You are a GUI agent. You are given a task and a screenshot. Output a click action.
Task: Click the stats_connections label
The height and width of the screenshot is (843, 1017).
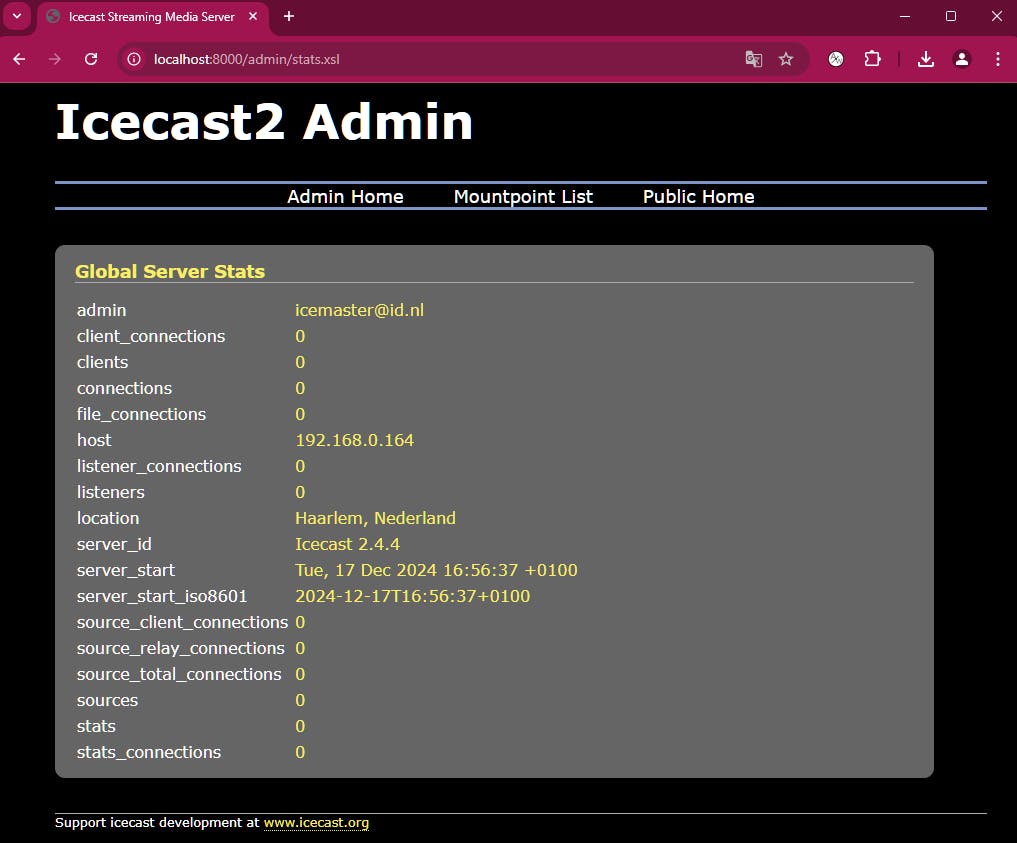[149, 752]
